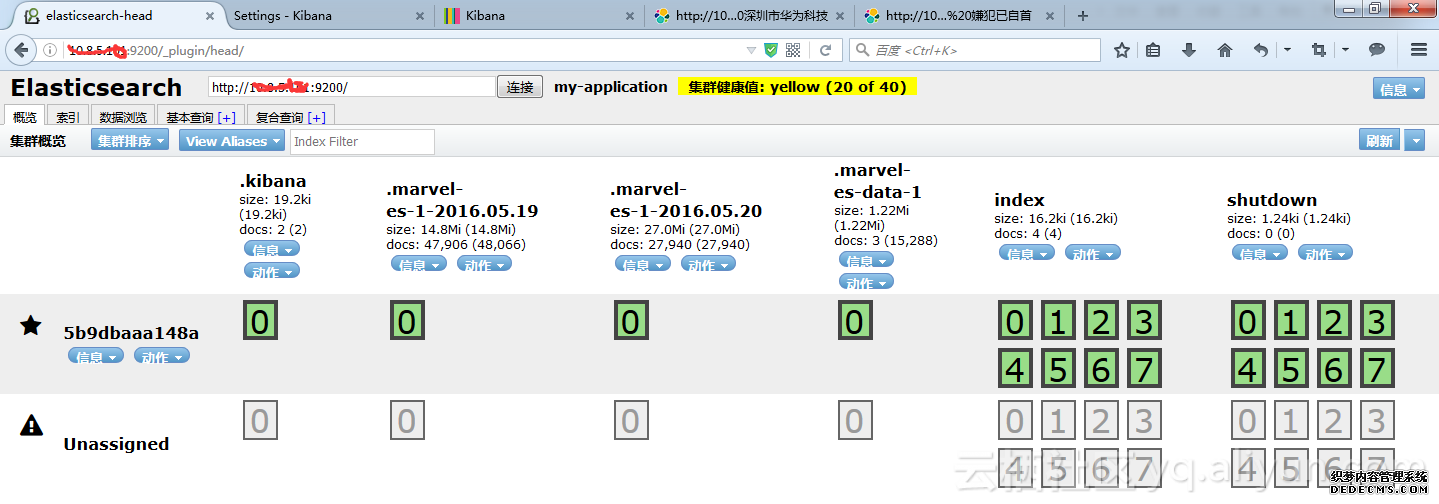Open the top-right 信息 dropdown
Screen dimensions: 1439x504
(1398, 89)
